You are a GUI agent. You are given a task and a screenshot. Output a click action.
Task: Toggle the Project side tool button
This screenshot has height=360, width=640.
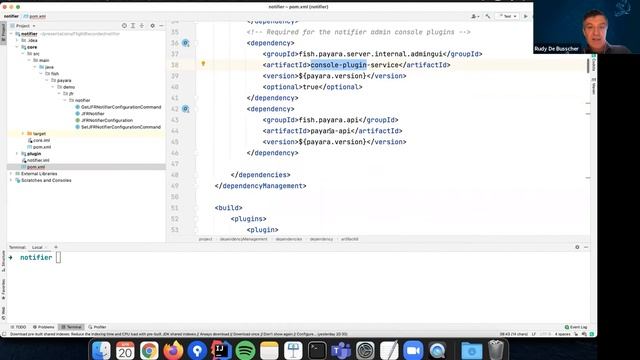pyautogui.click(x=3, y=33)
